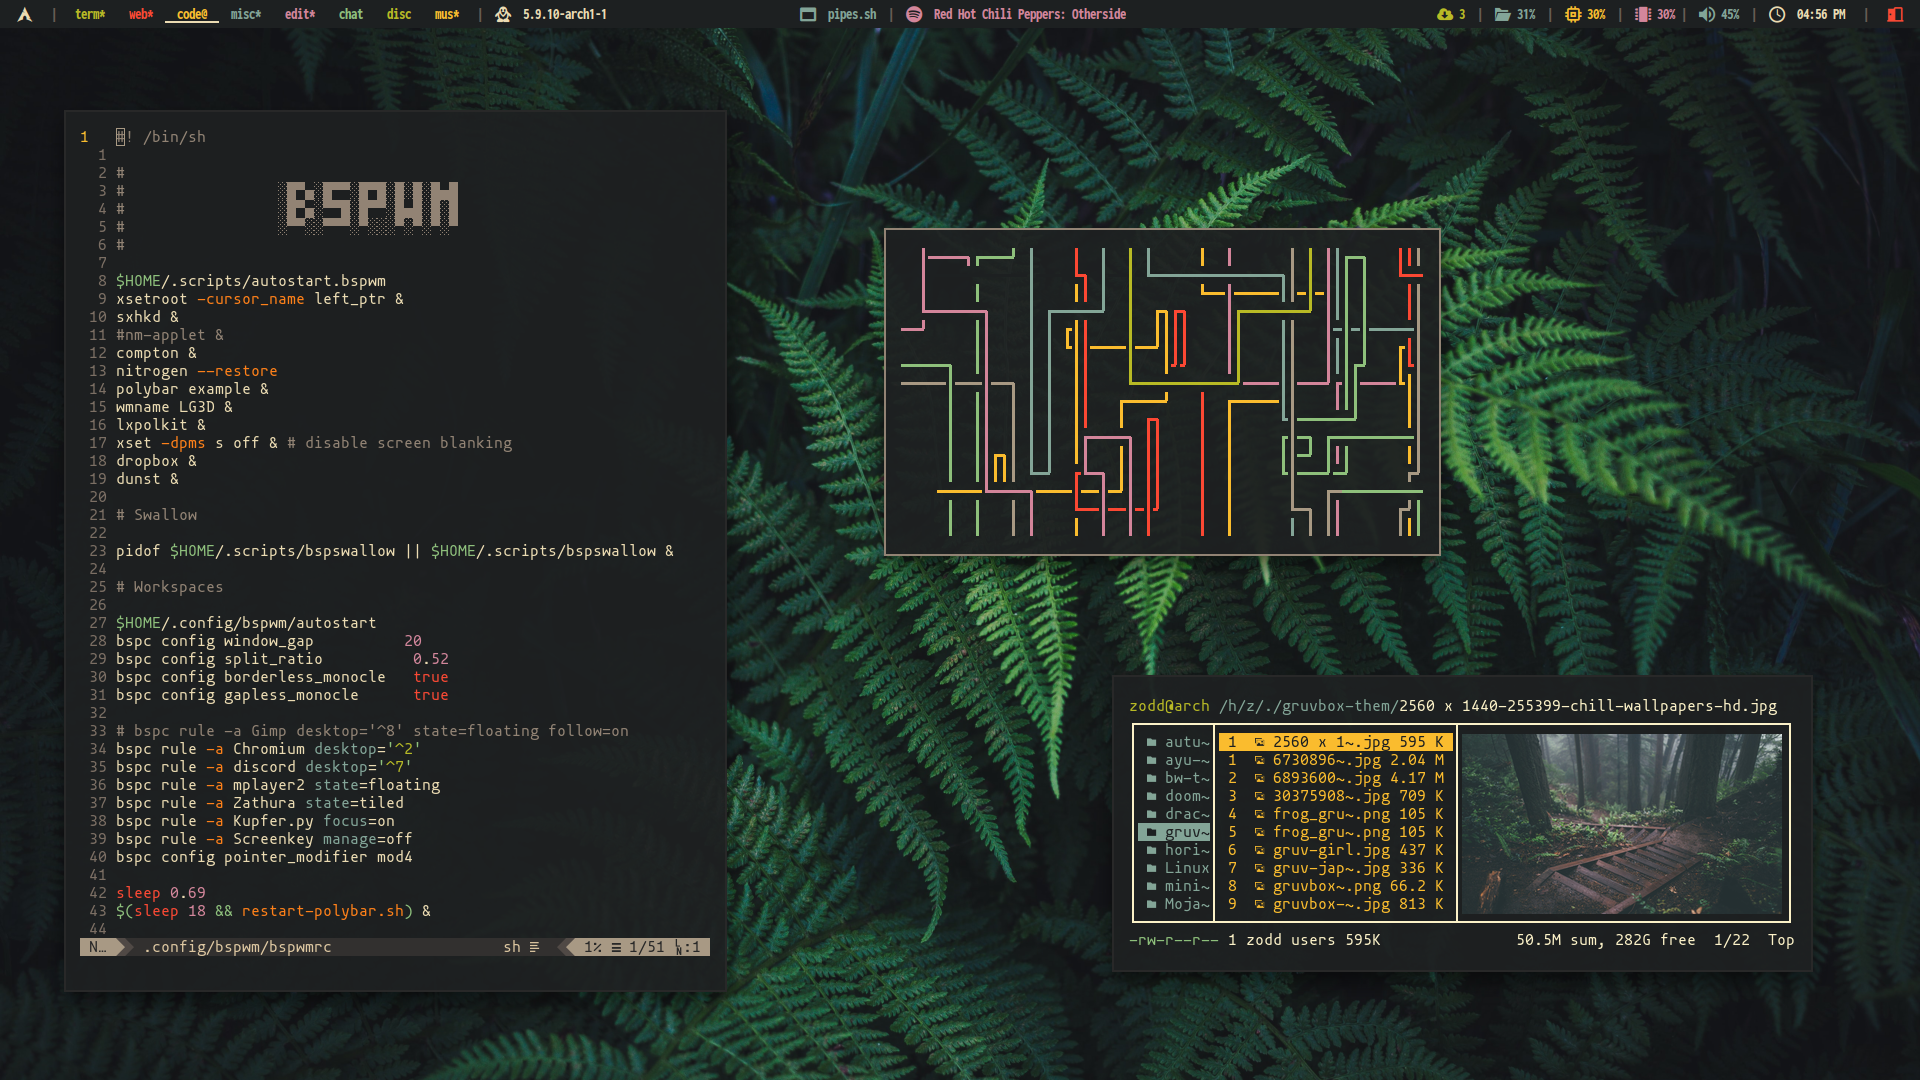Click the Red Hot Chili Peppers song title
Viewport: 1920px width, 1080px height.
tap(1029, 14)
